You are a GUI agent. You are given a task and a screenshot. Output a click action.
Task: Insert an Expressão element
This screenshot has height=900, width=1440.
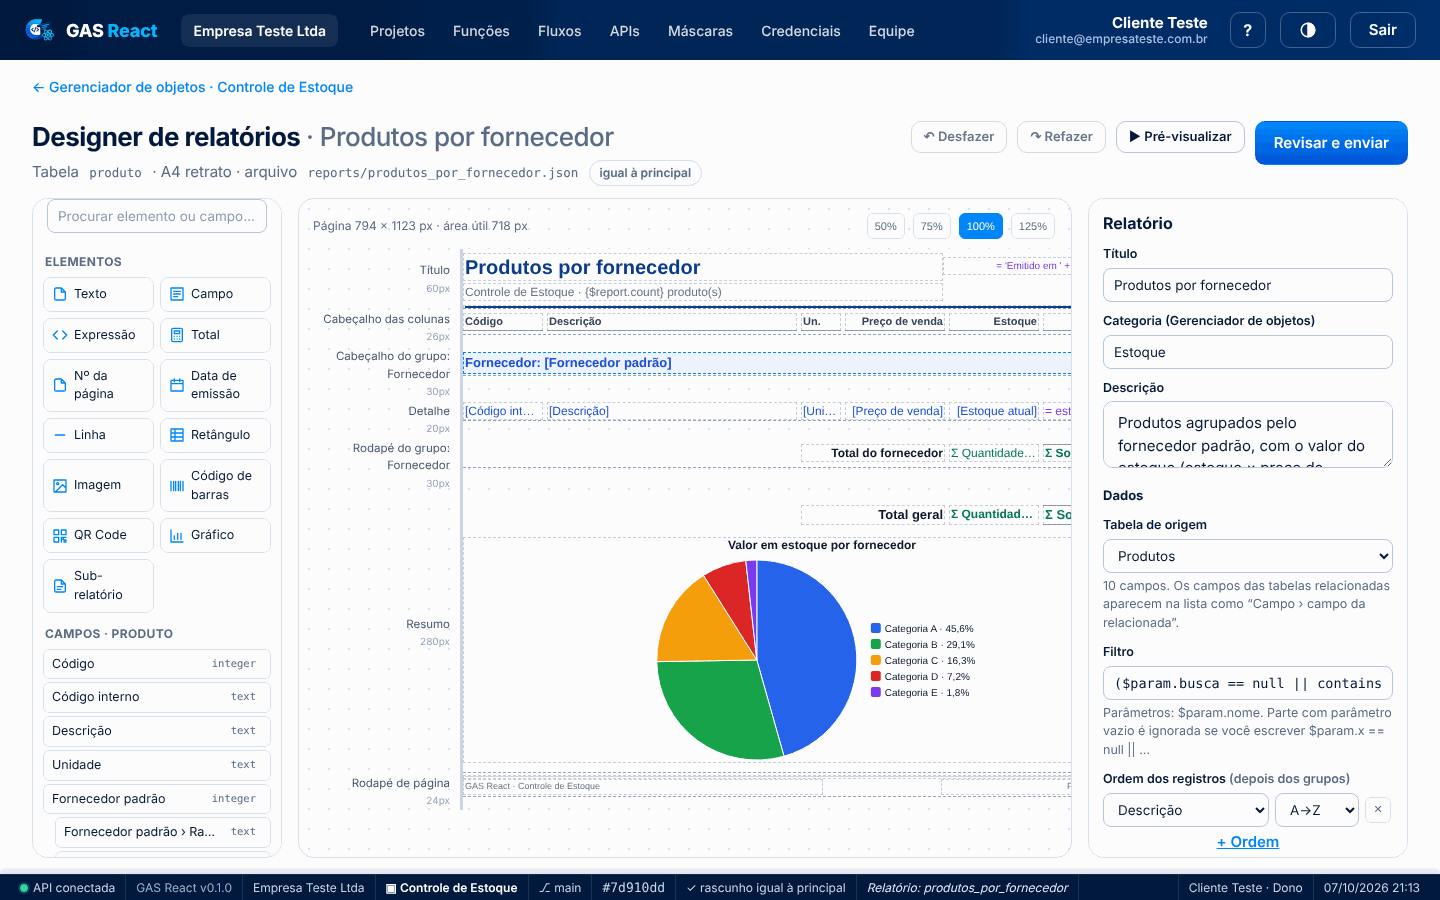(x=98, y=335)
